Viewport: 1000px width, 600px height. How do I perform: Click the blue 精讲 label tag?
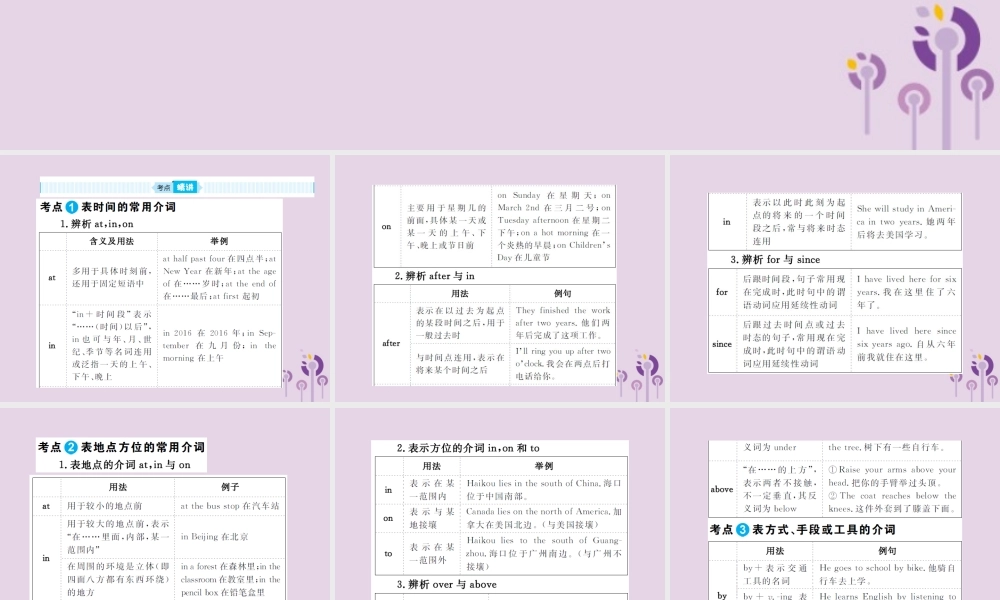coord(185,187)
